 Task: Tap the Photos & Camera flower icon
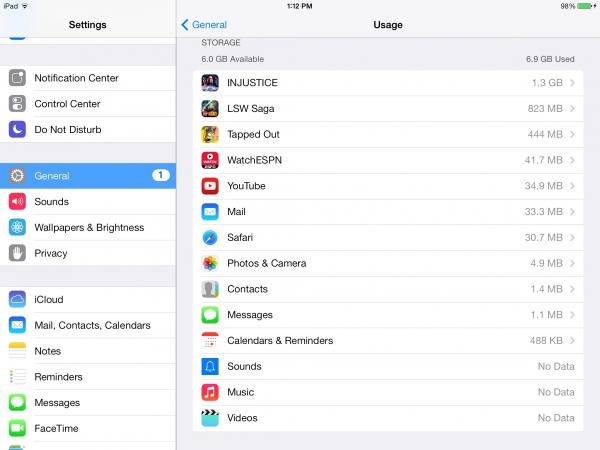point(210,263)
